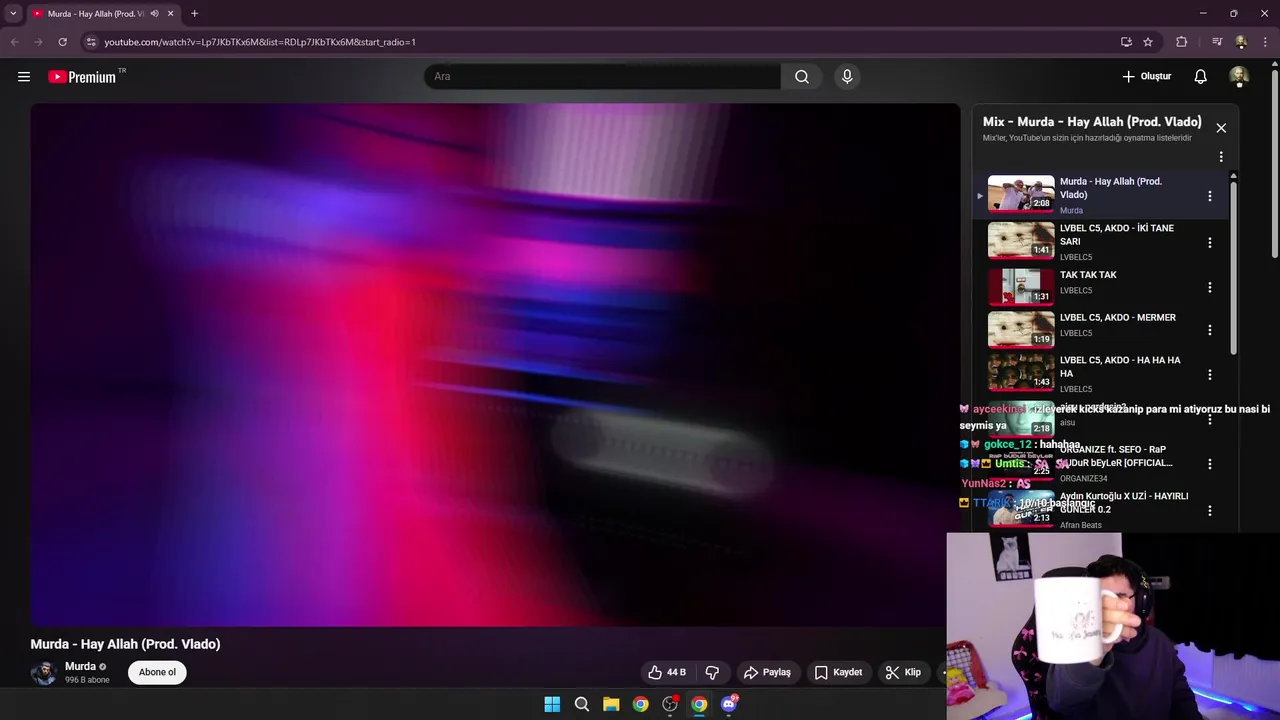Screen dimensions: 1280x720
Task: Click the Kaydet save button
Action: point(838,673)
